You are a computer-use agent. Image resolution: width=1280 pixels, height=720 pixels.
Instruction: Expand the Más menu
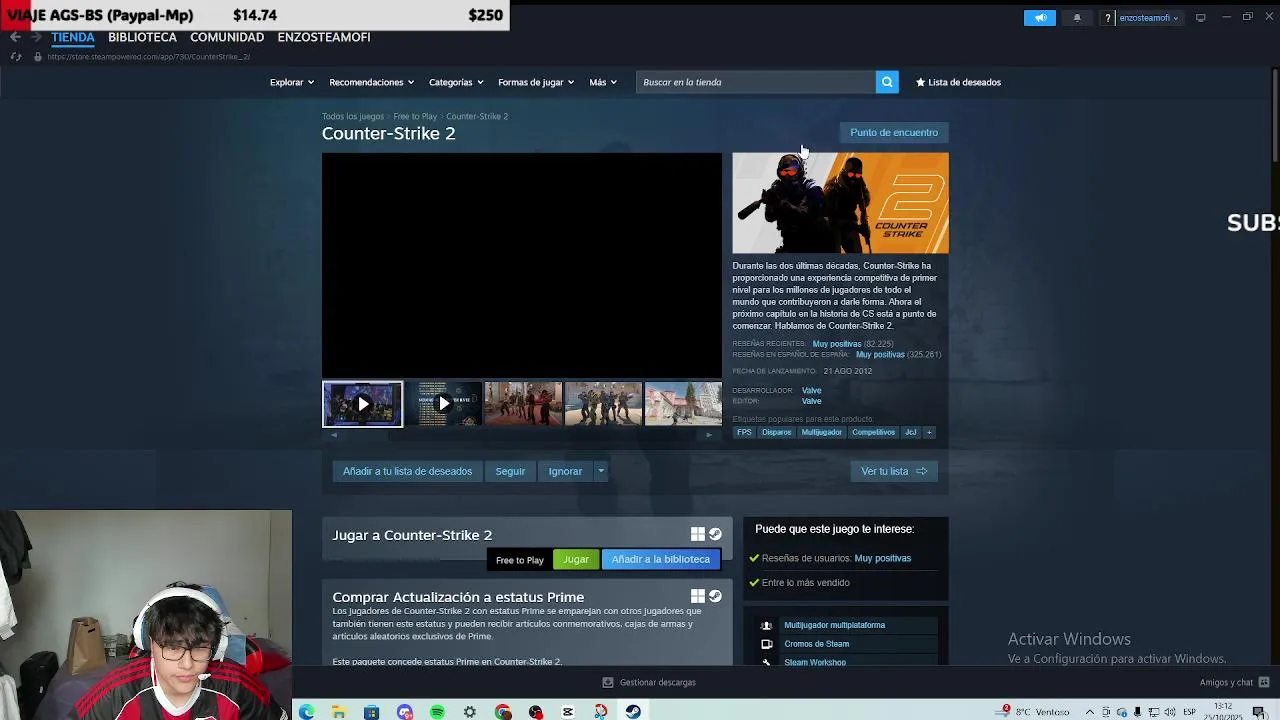[x=603, y=82]
